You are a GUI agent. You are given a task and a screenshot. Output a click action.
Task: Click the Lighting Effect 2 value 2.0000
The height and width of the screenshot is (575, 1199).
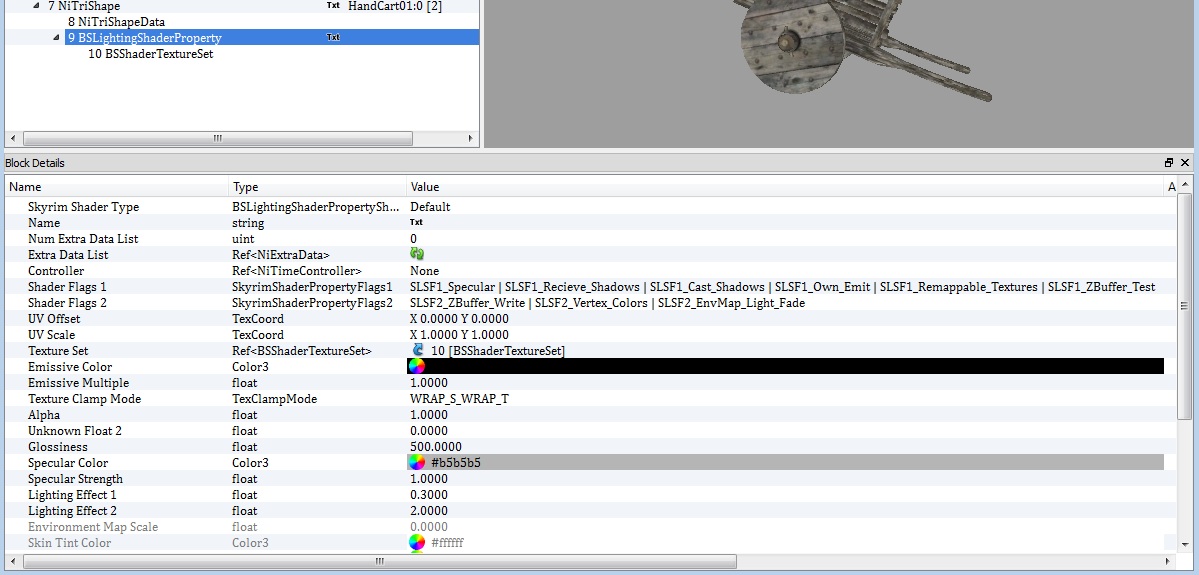coord(429,511)
